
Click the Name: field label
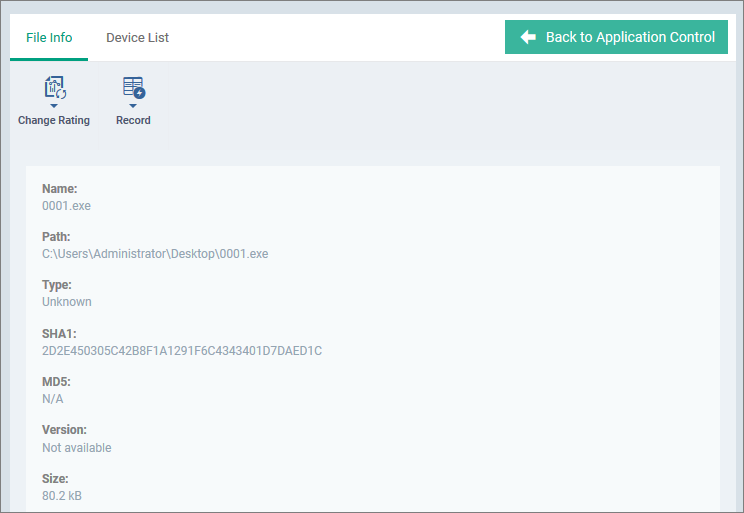60,189
